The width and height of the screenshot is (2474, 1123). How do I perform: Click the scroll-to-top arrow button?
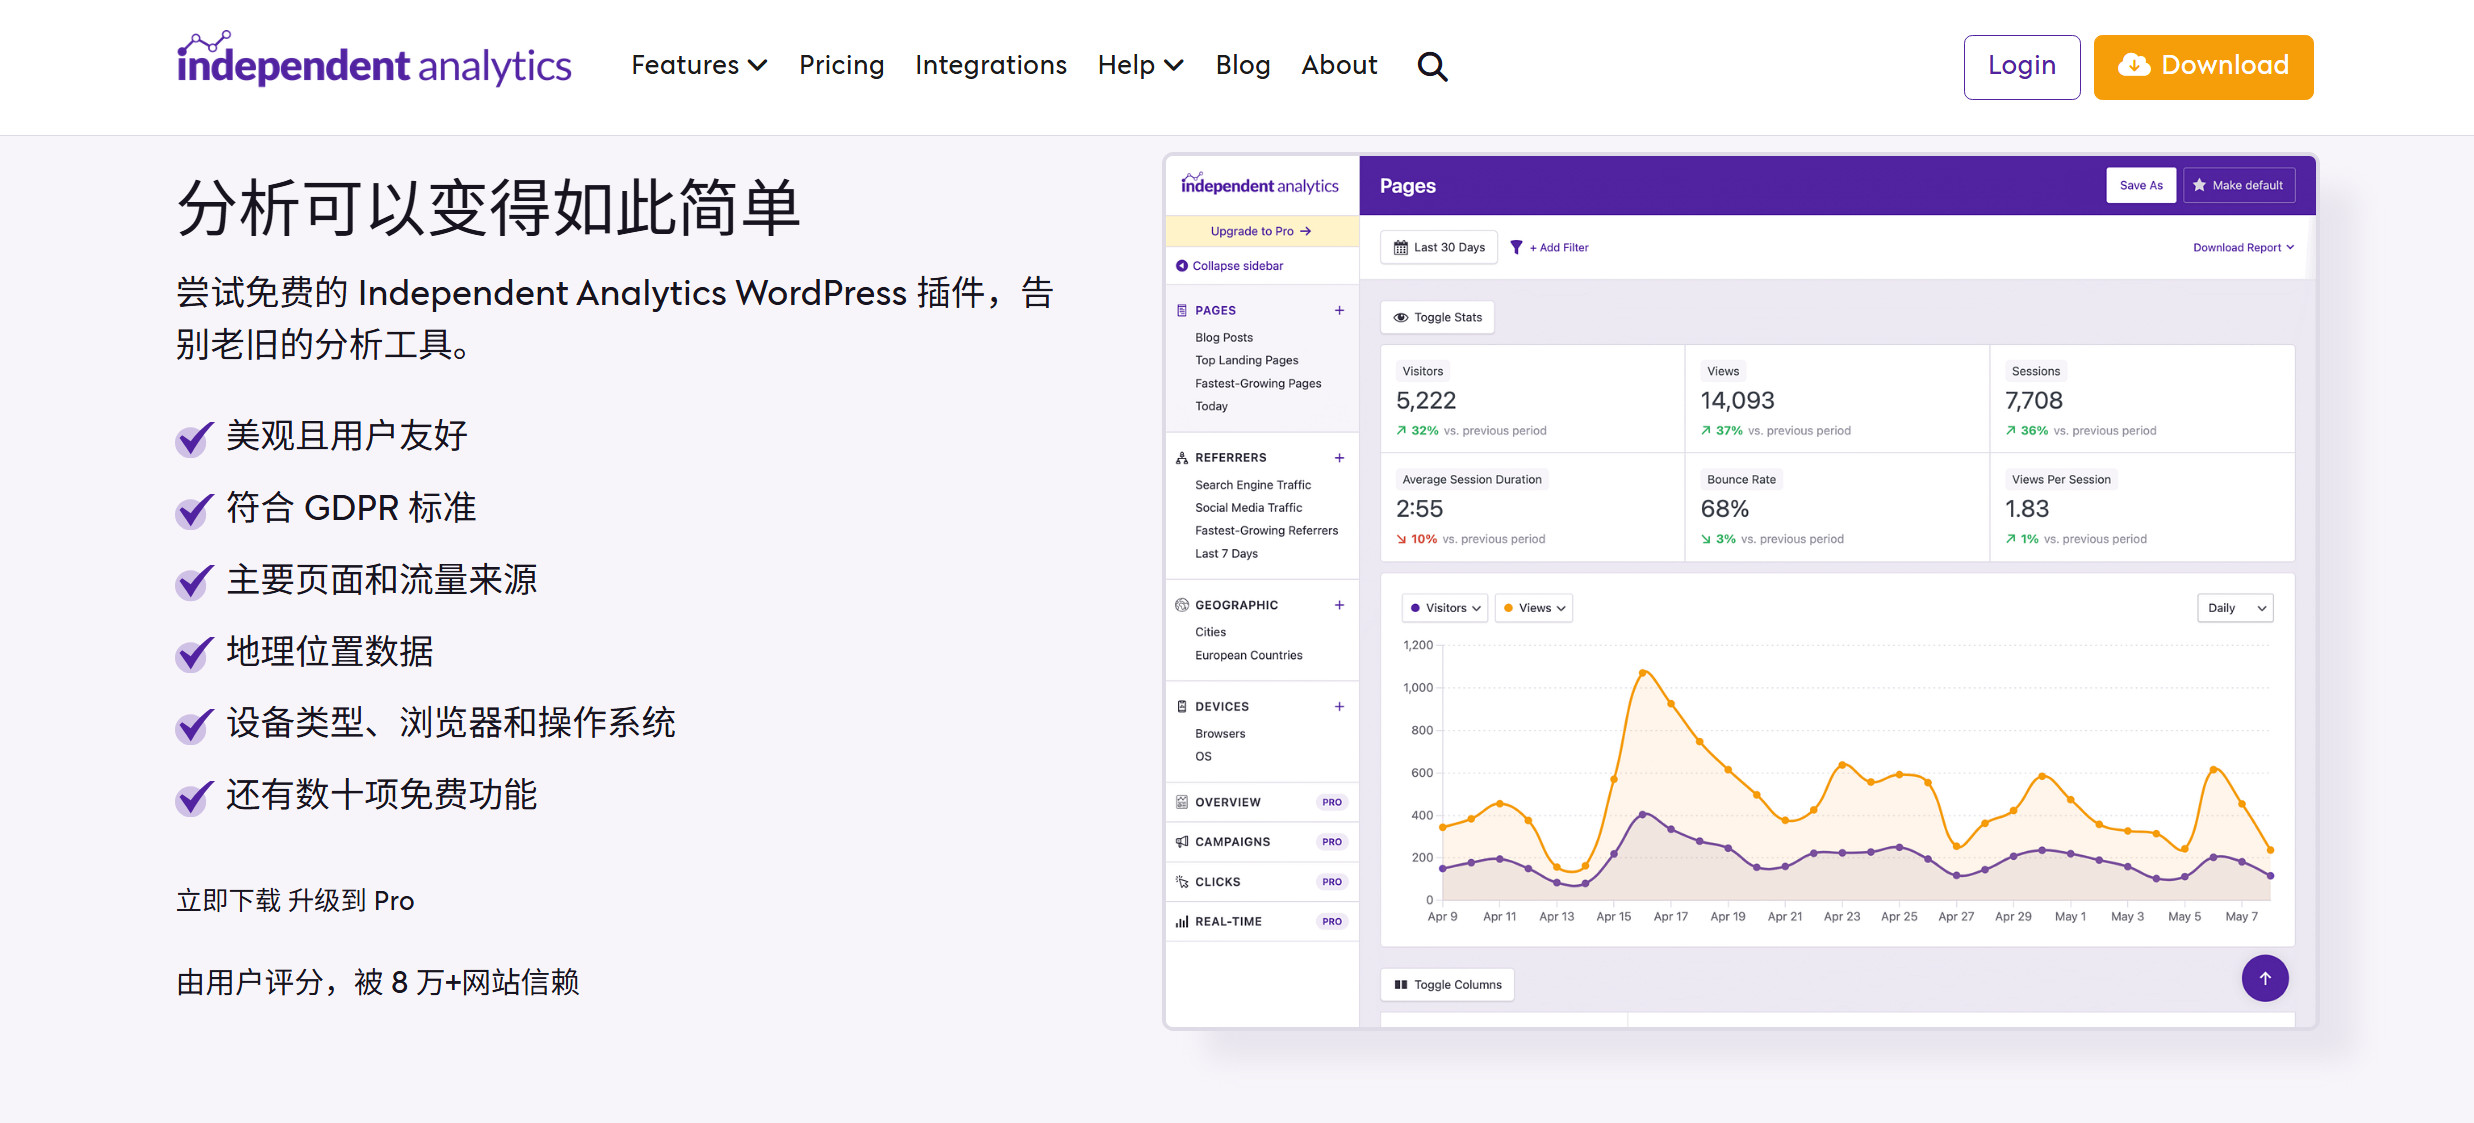tap(2265, 978)
